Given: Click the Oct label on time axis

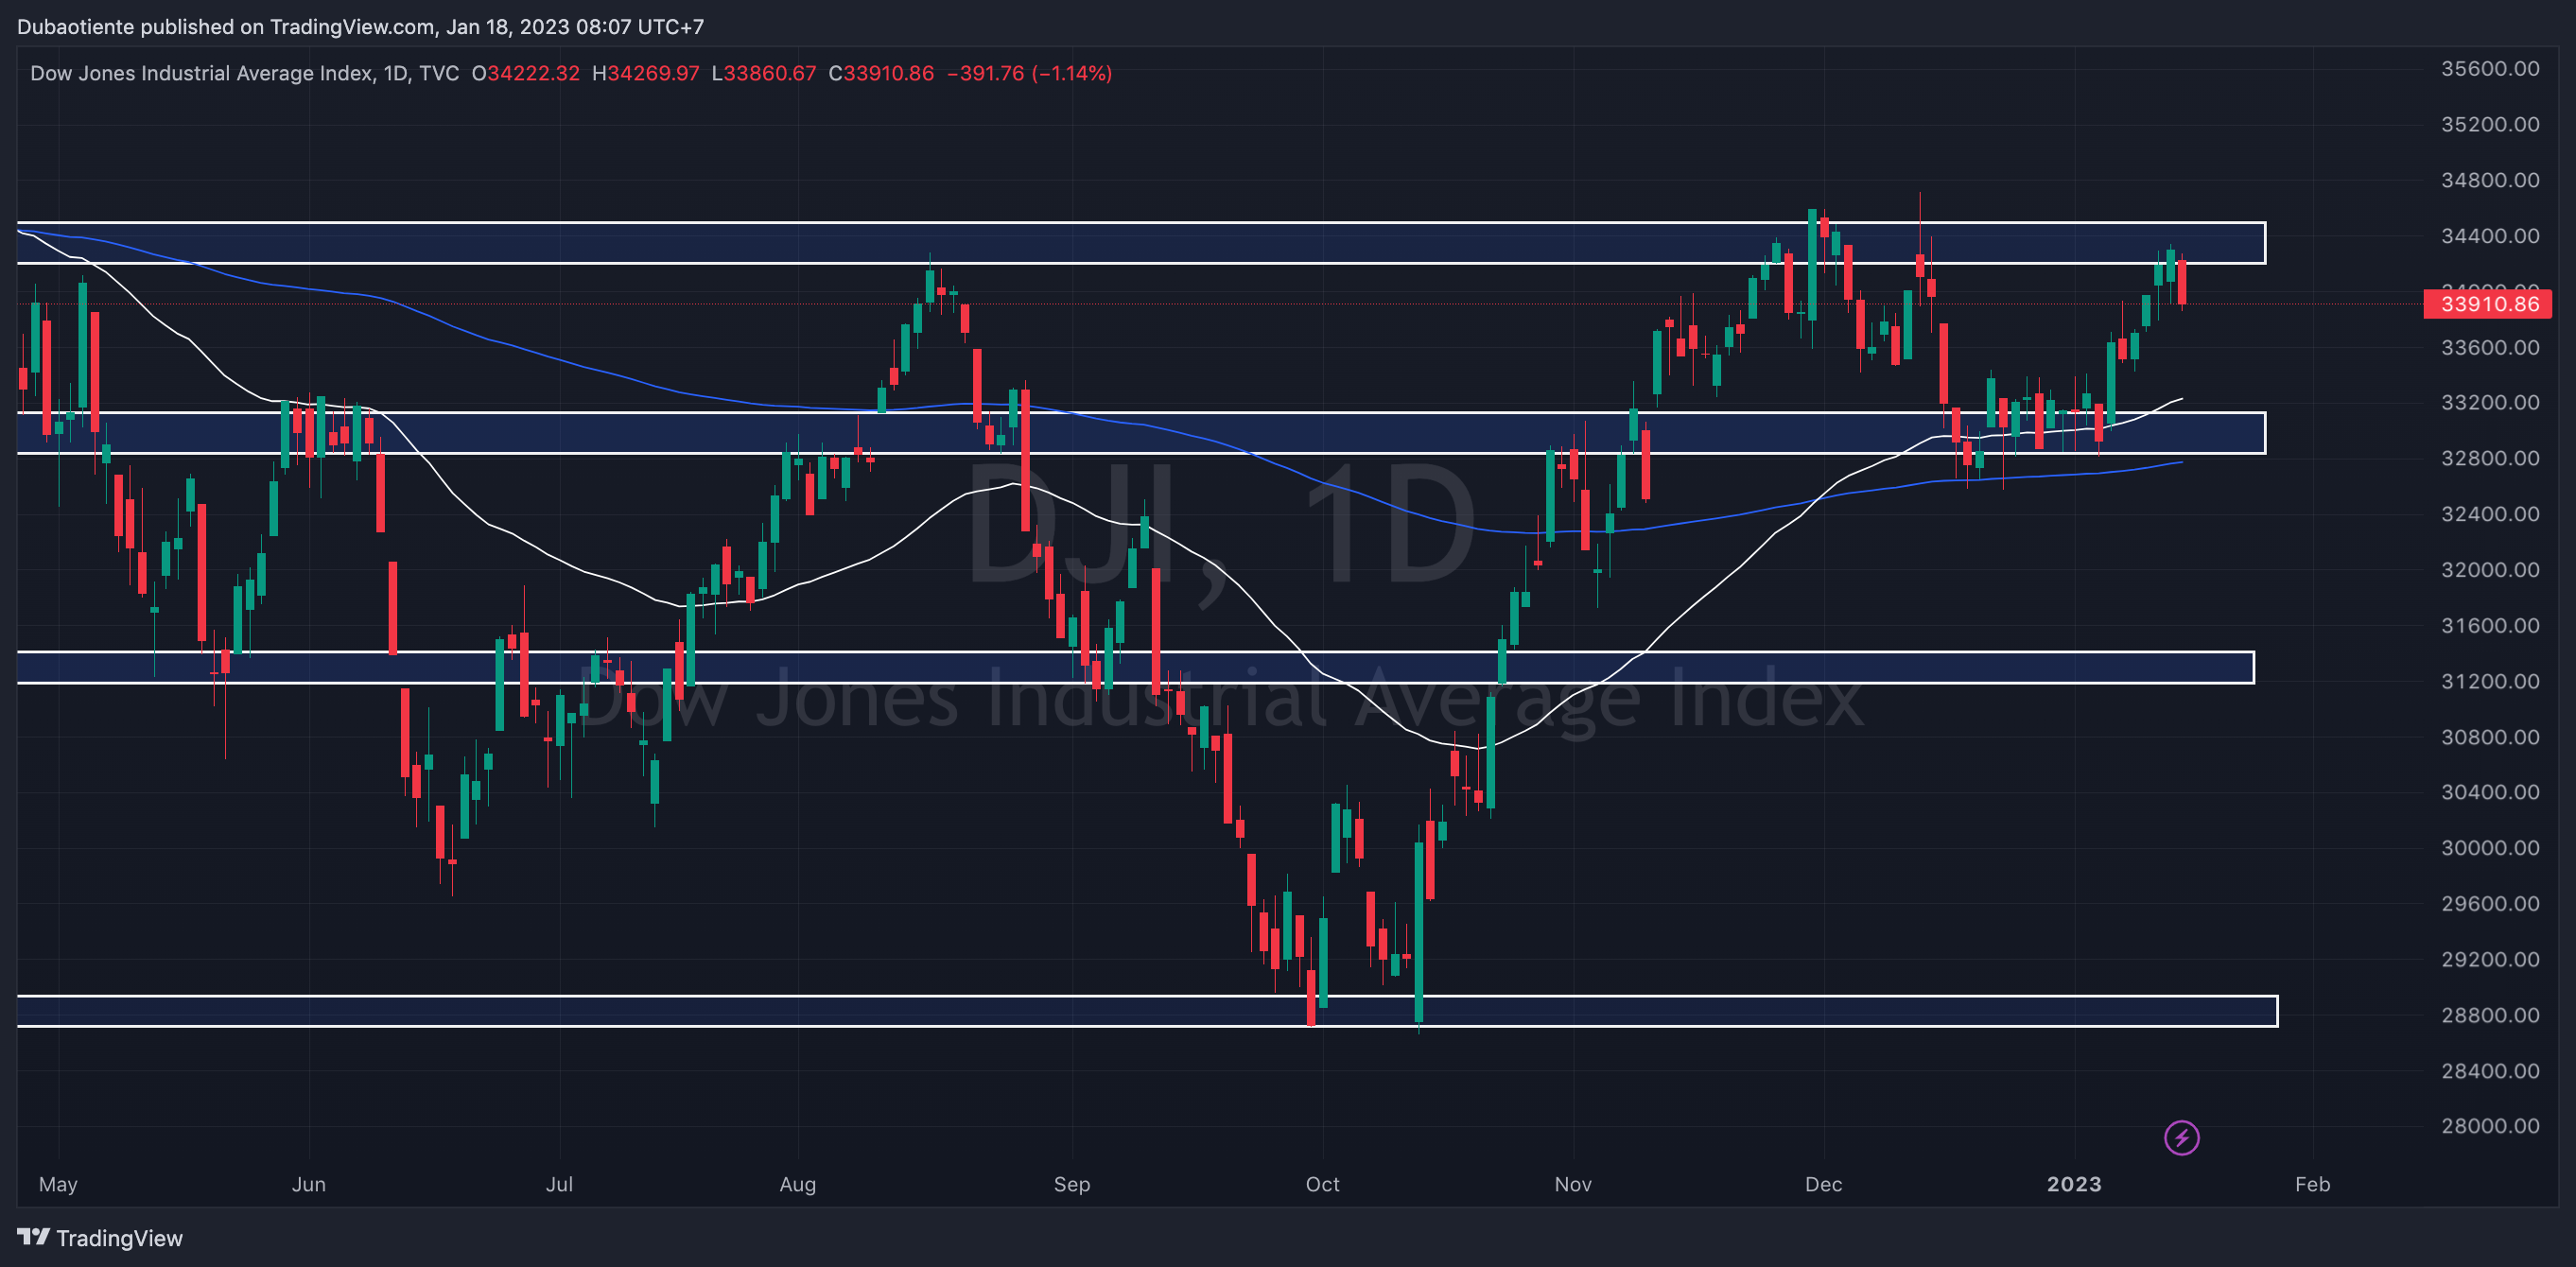Looking at the screenshot, I should [x=1323, y=1185].
